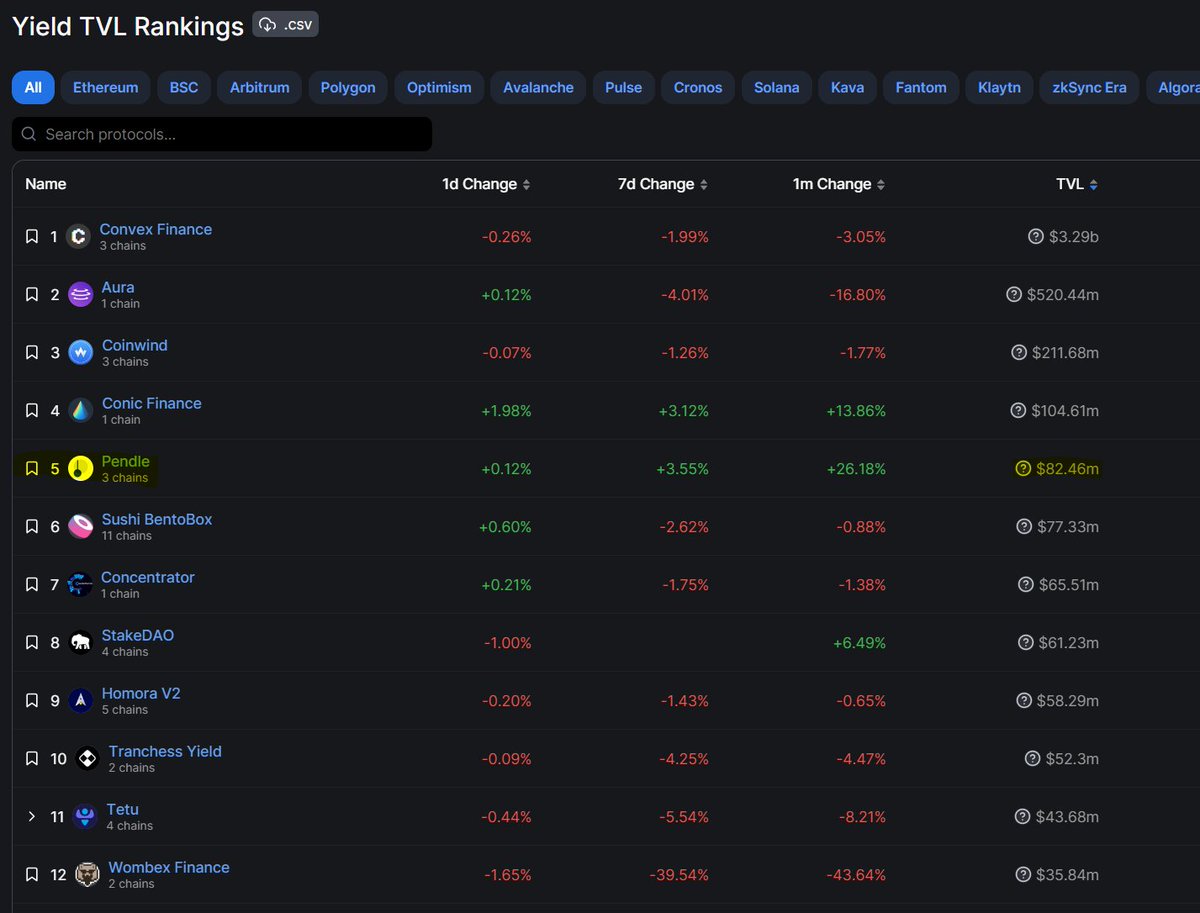Screen dimensions: 1200x913
Task: Click the Convex Finance logo
Action: (x=78, y=237)
